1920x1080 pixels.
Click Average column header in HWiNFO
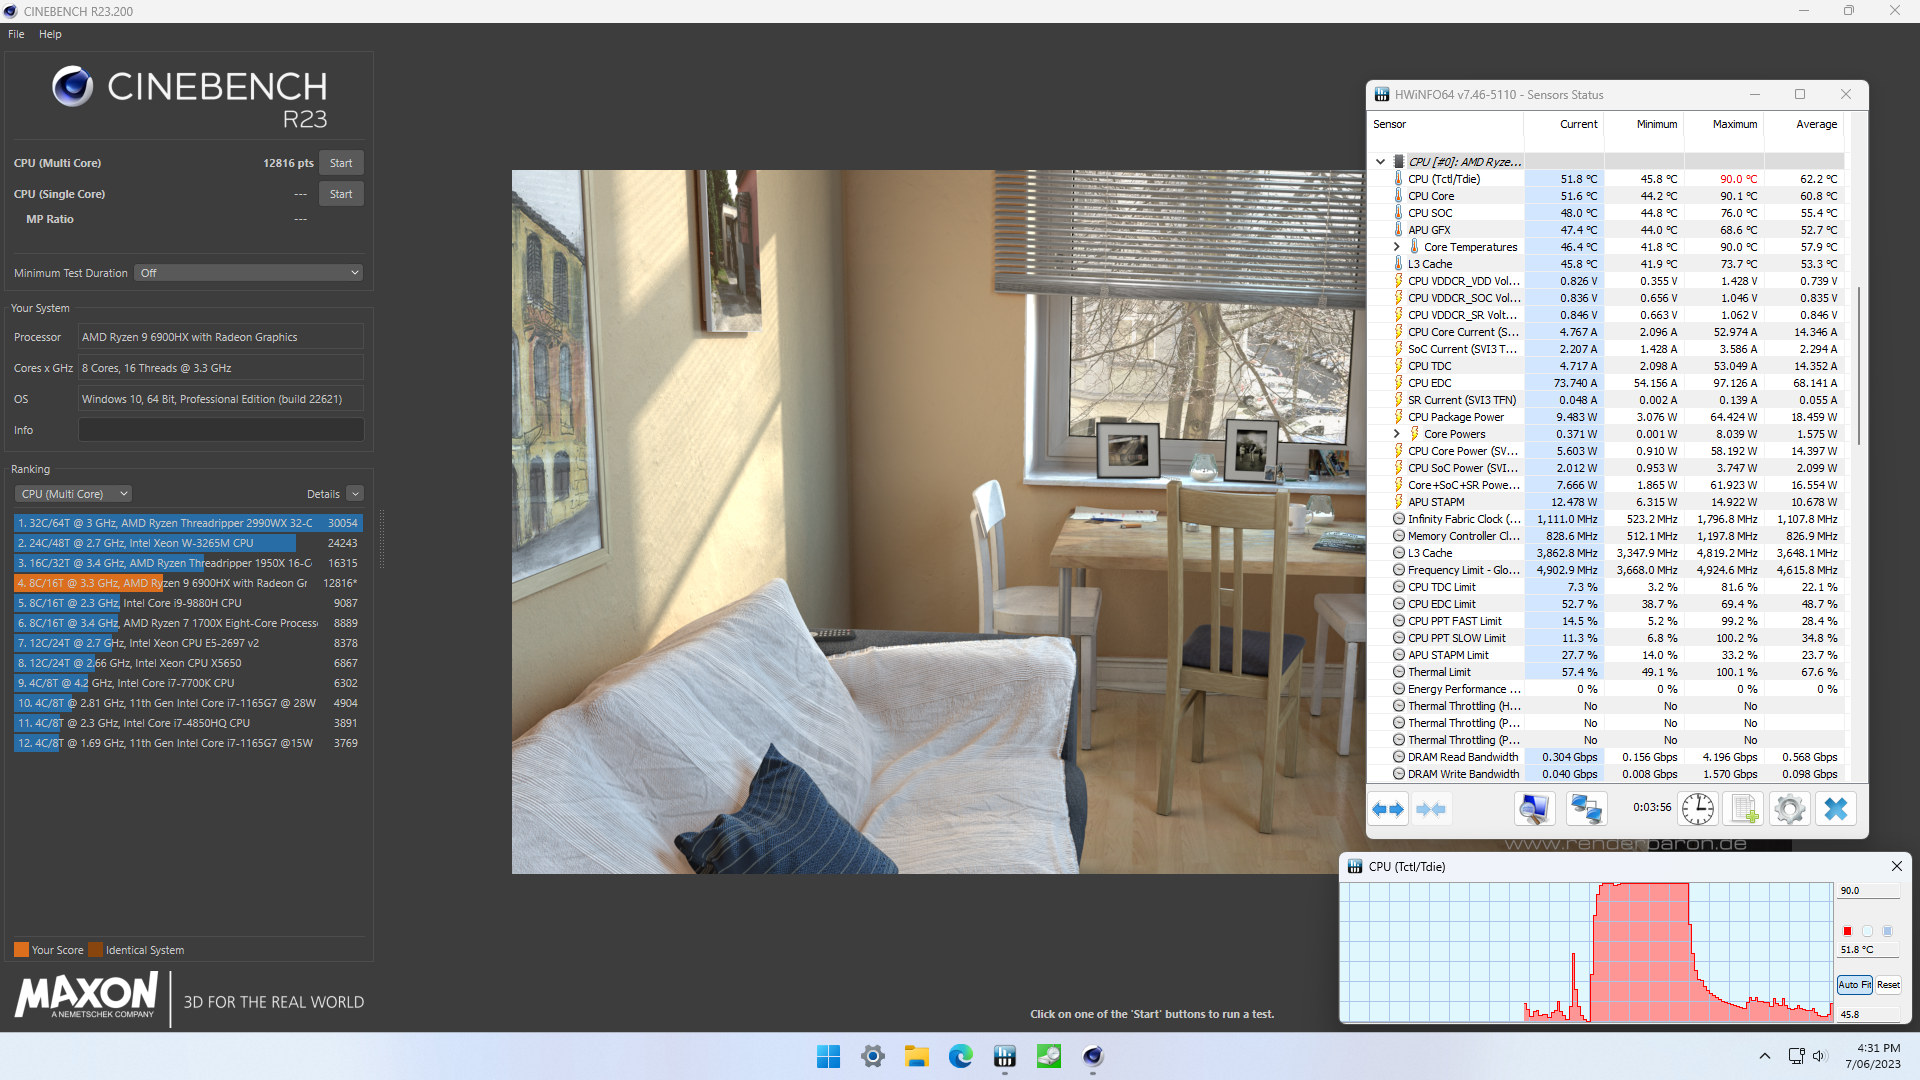pos(1805,124)
